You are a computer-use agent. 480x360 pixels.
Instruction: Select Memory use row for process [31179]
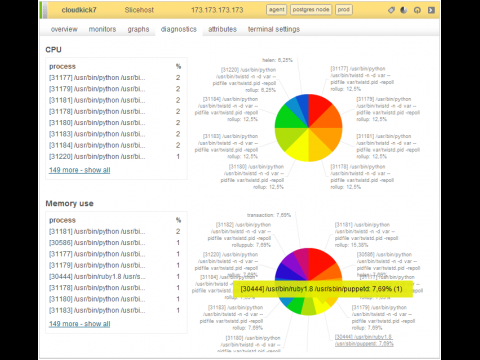click(x=115, y=265)
